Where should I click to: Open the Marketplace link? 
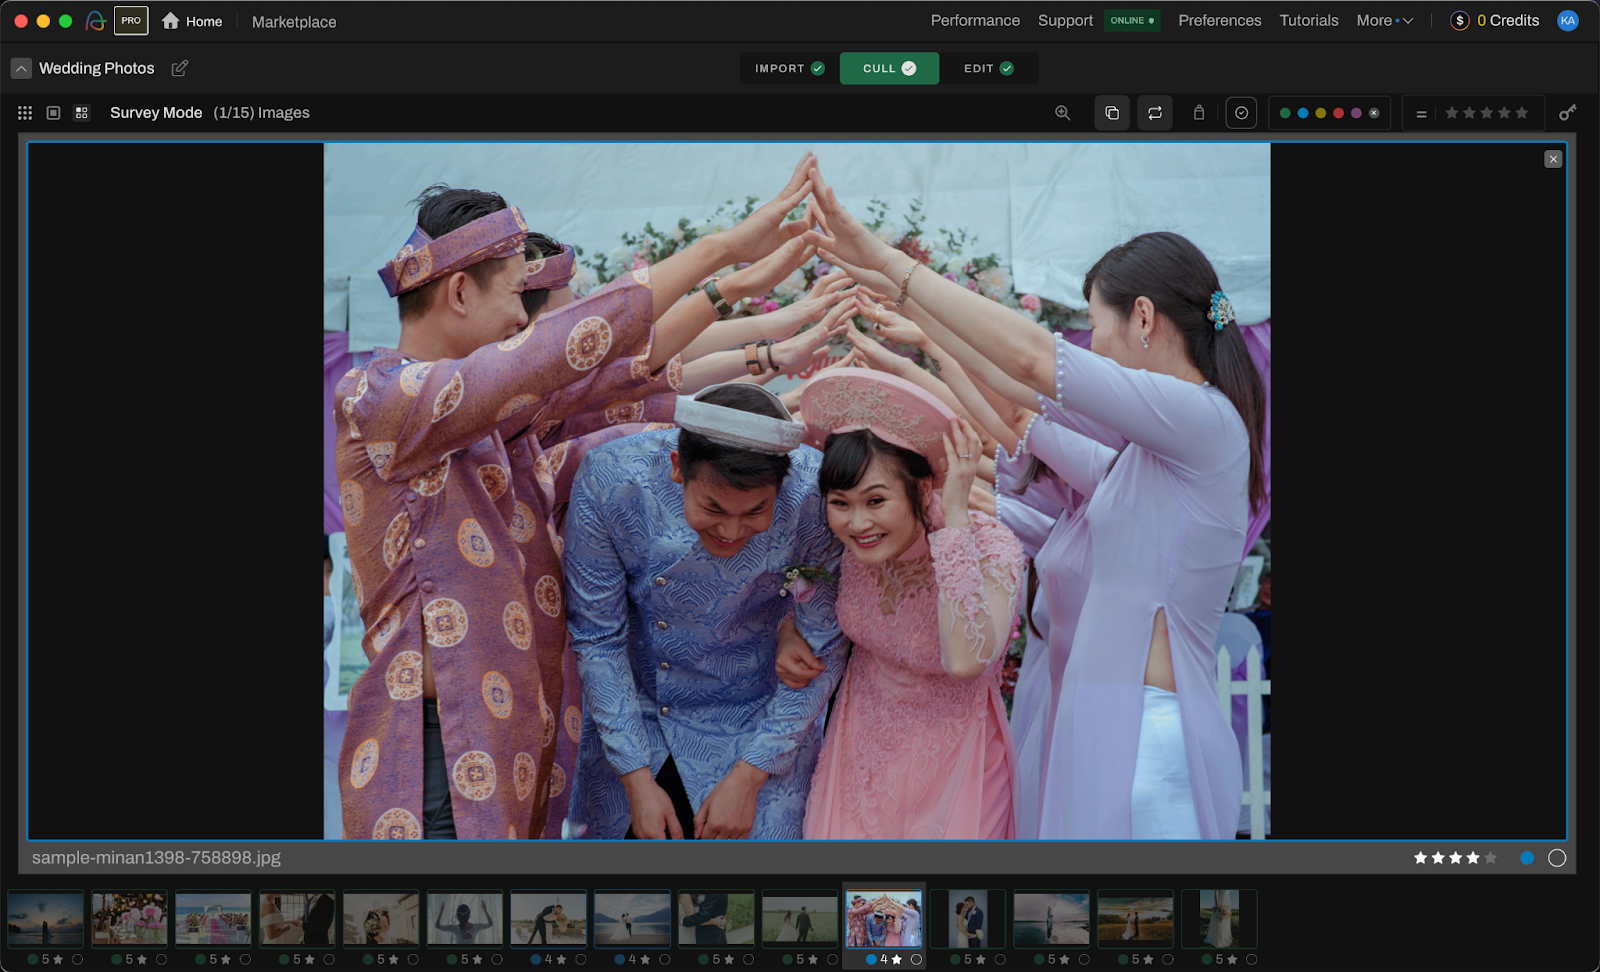point(294,21)
